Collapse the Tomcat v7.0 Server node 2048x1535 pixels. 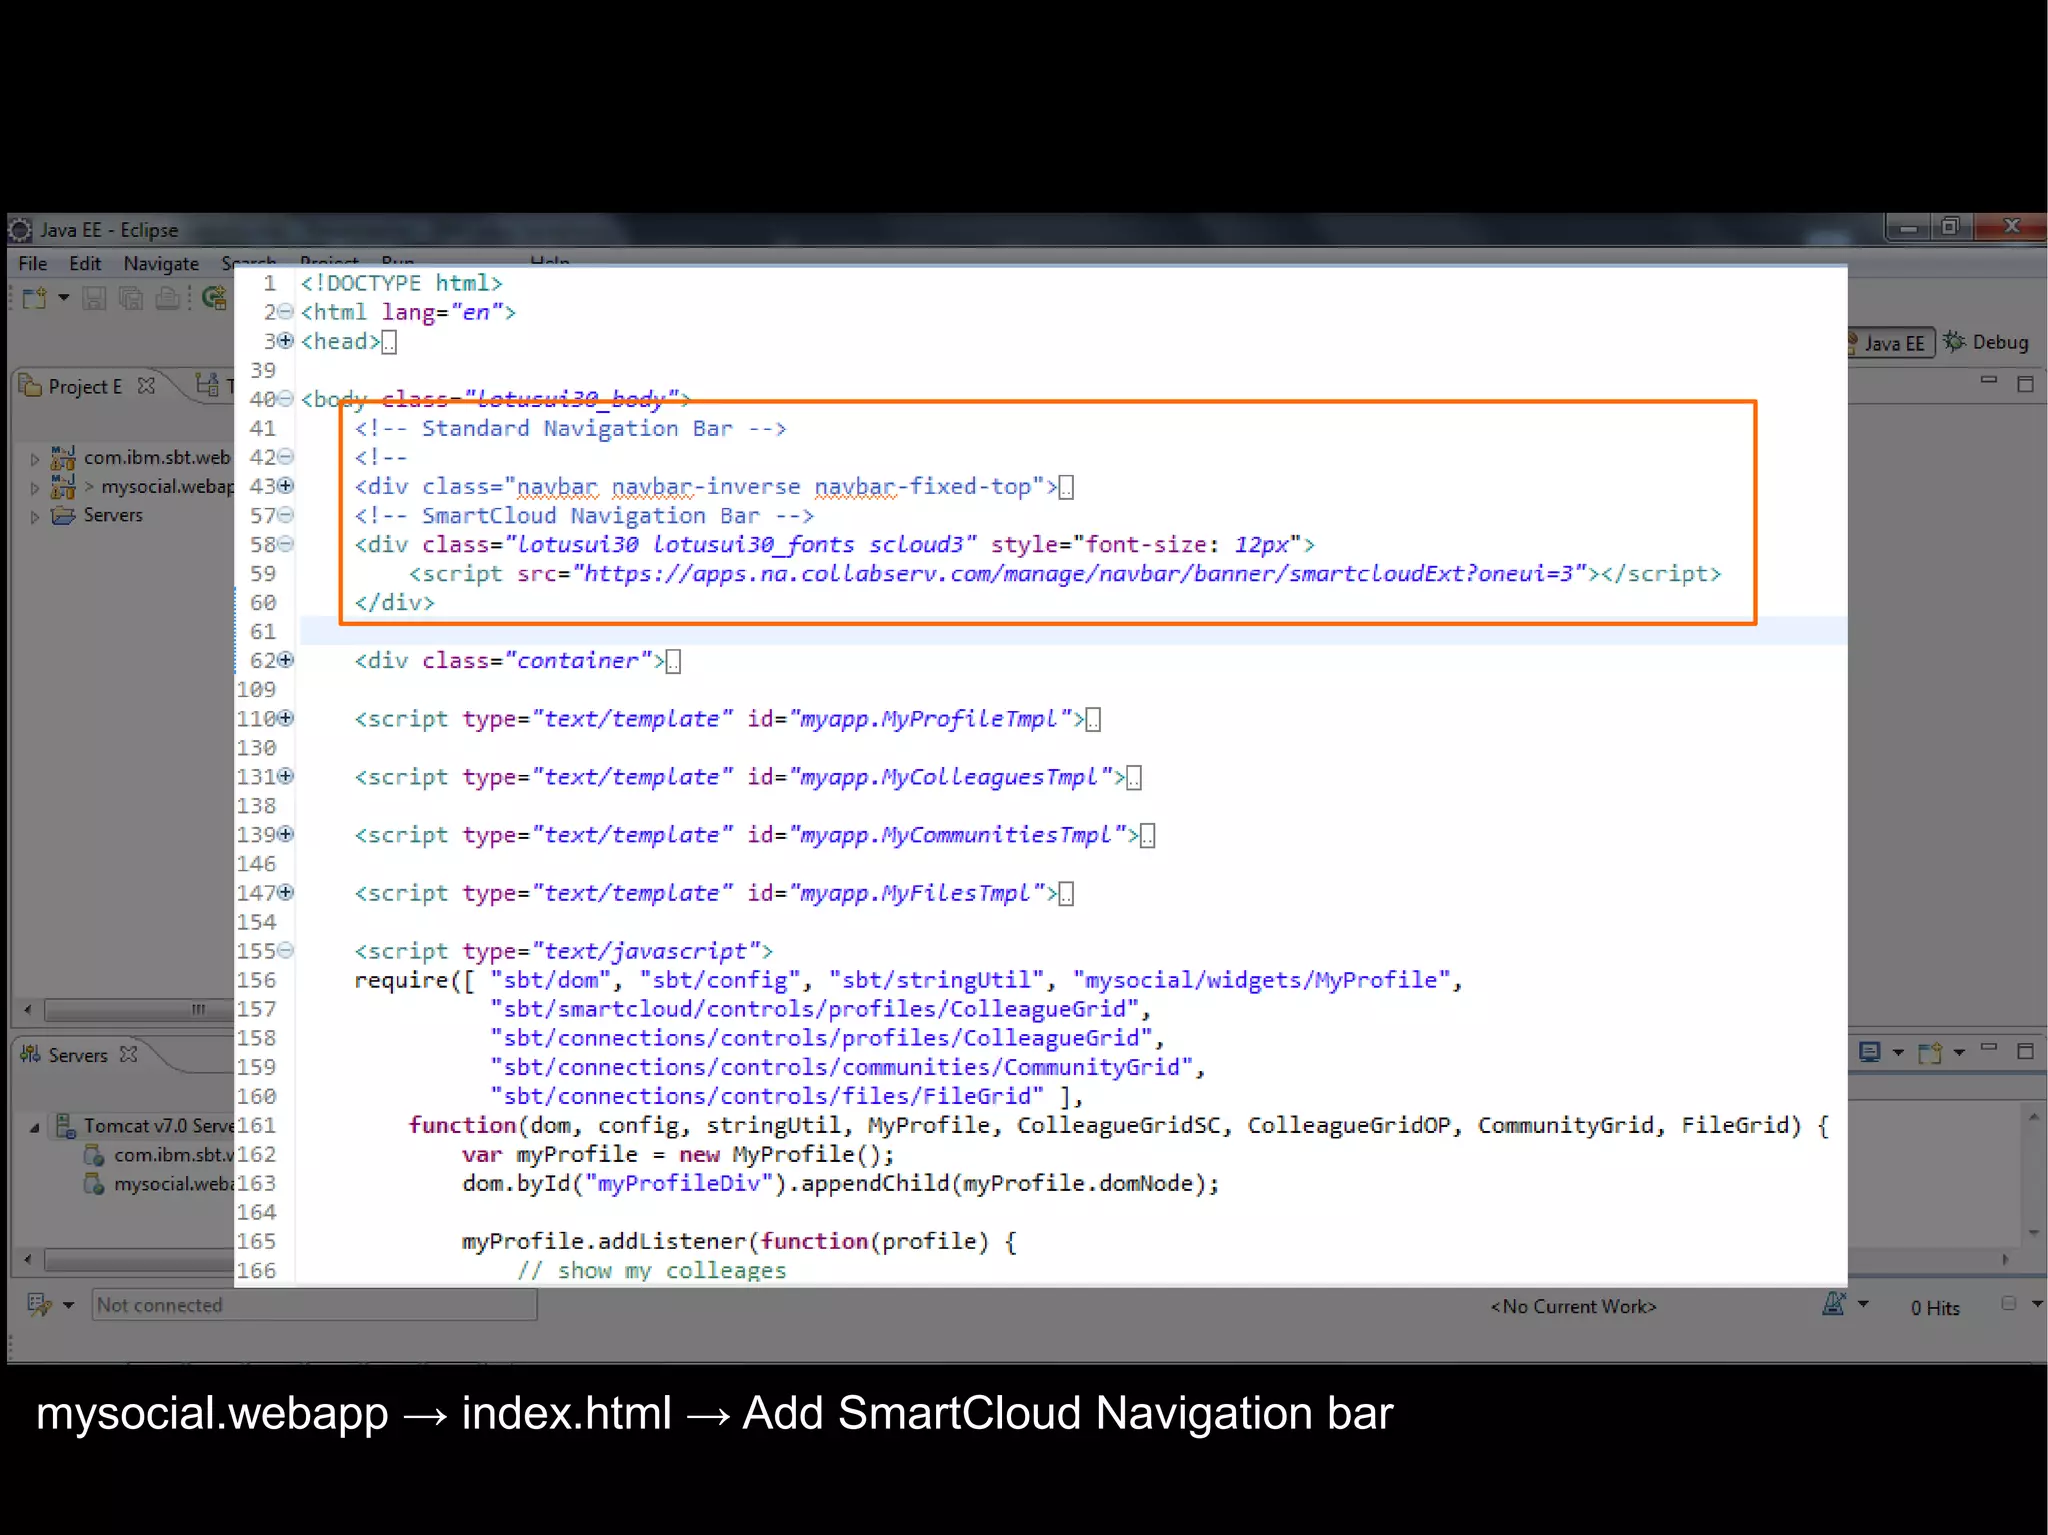point(35,1128)
